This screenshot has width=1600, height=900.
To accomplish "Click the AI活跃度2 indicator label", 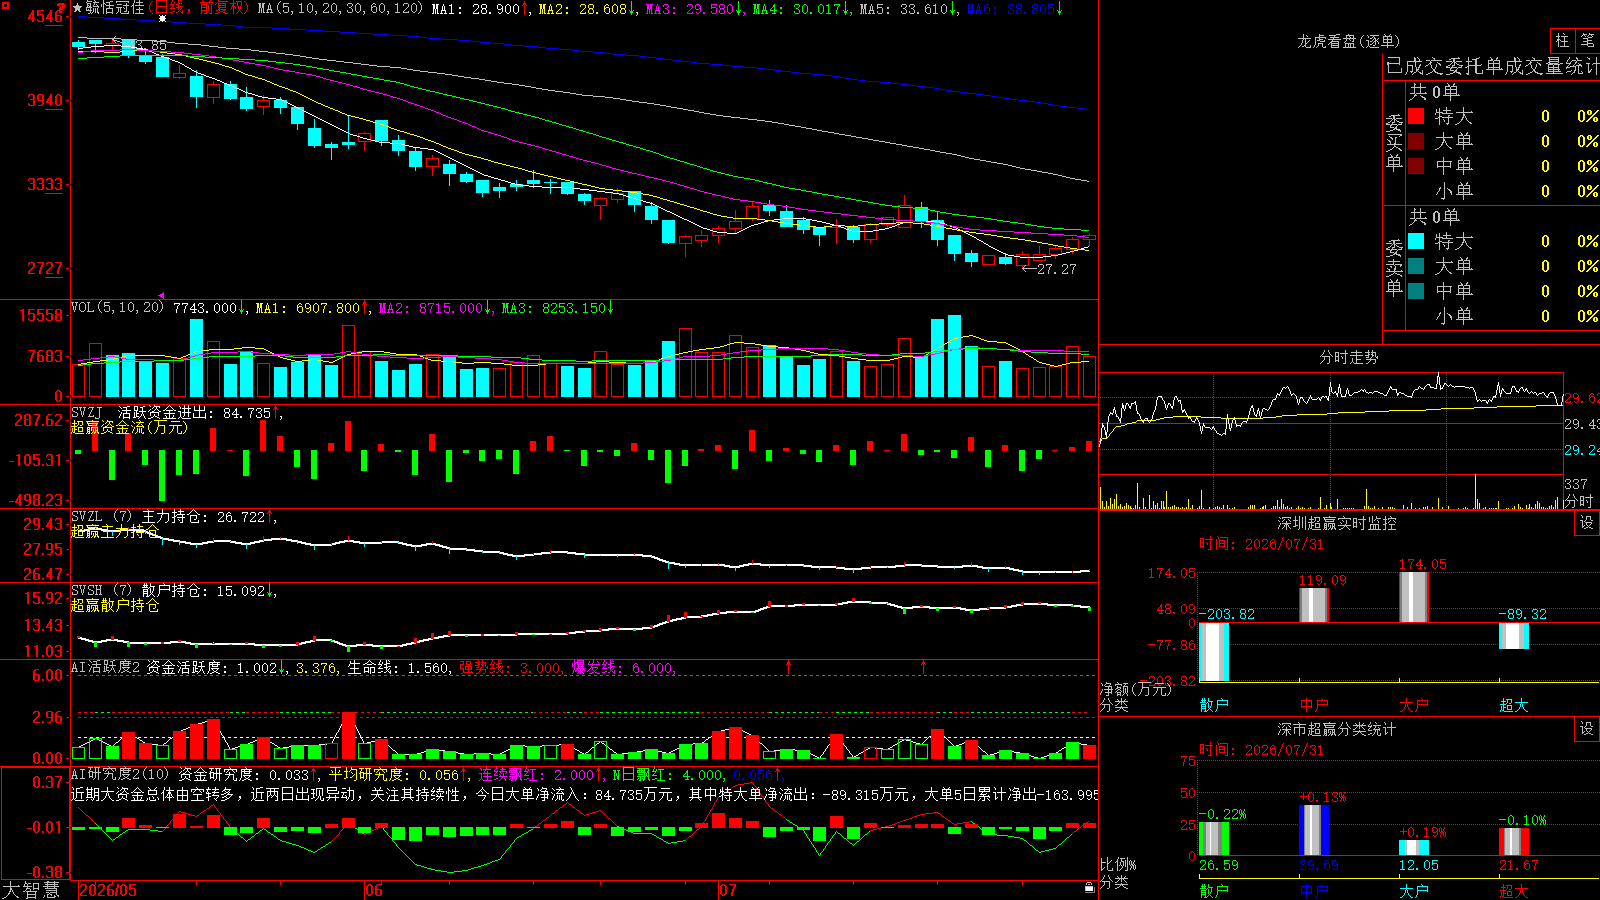I will 106,667.
